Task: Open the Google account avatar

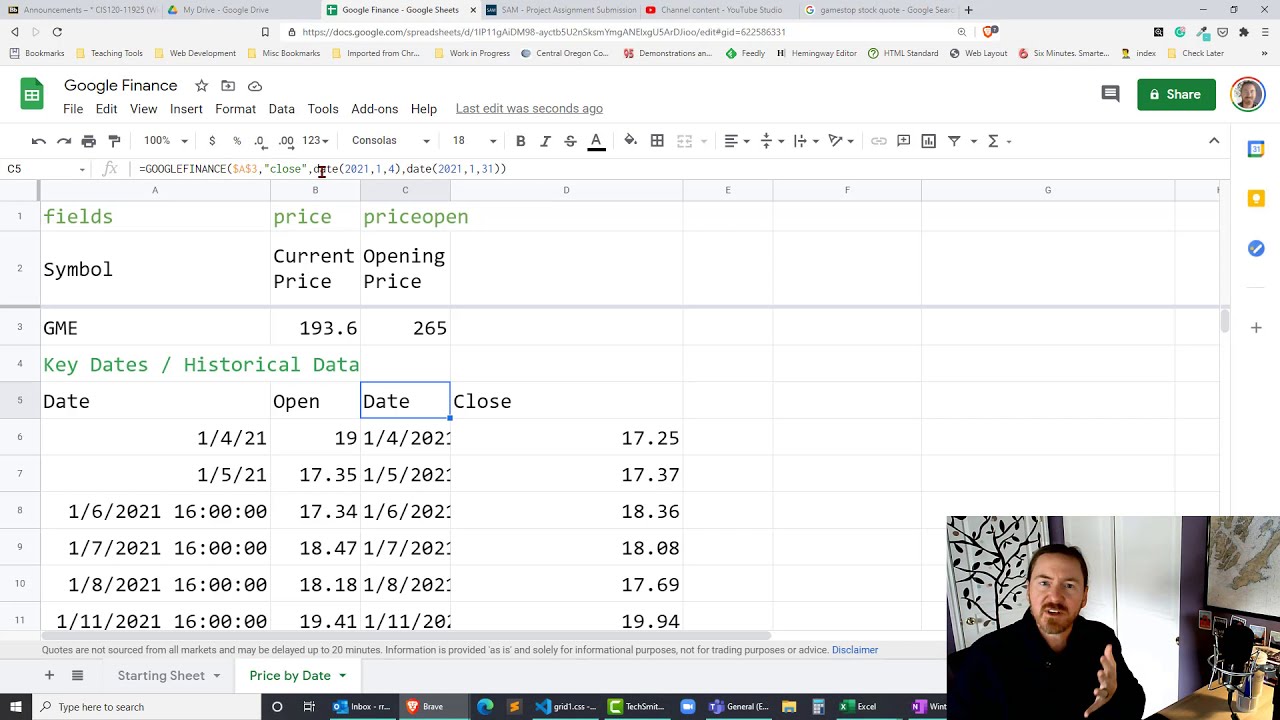Action: click(x=1247, y=95)
